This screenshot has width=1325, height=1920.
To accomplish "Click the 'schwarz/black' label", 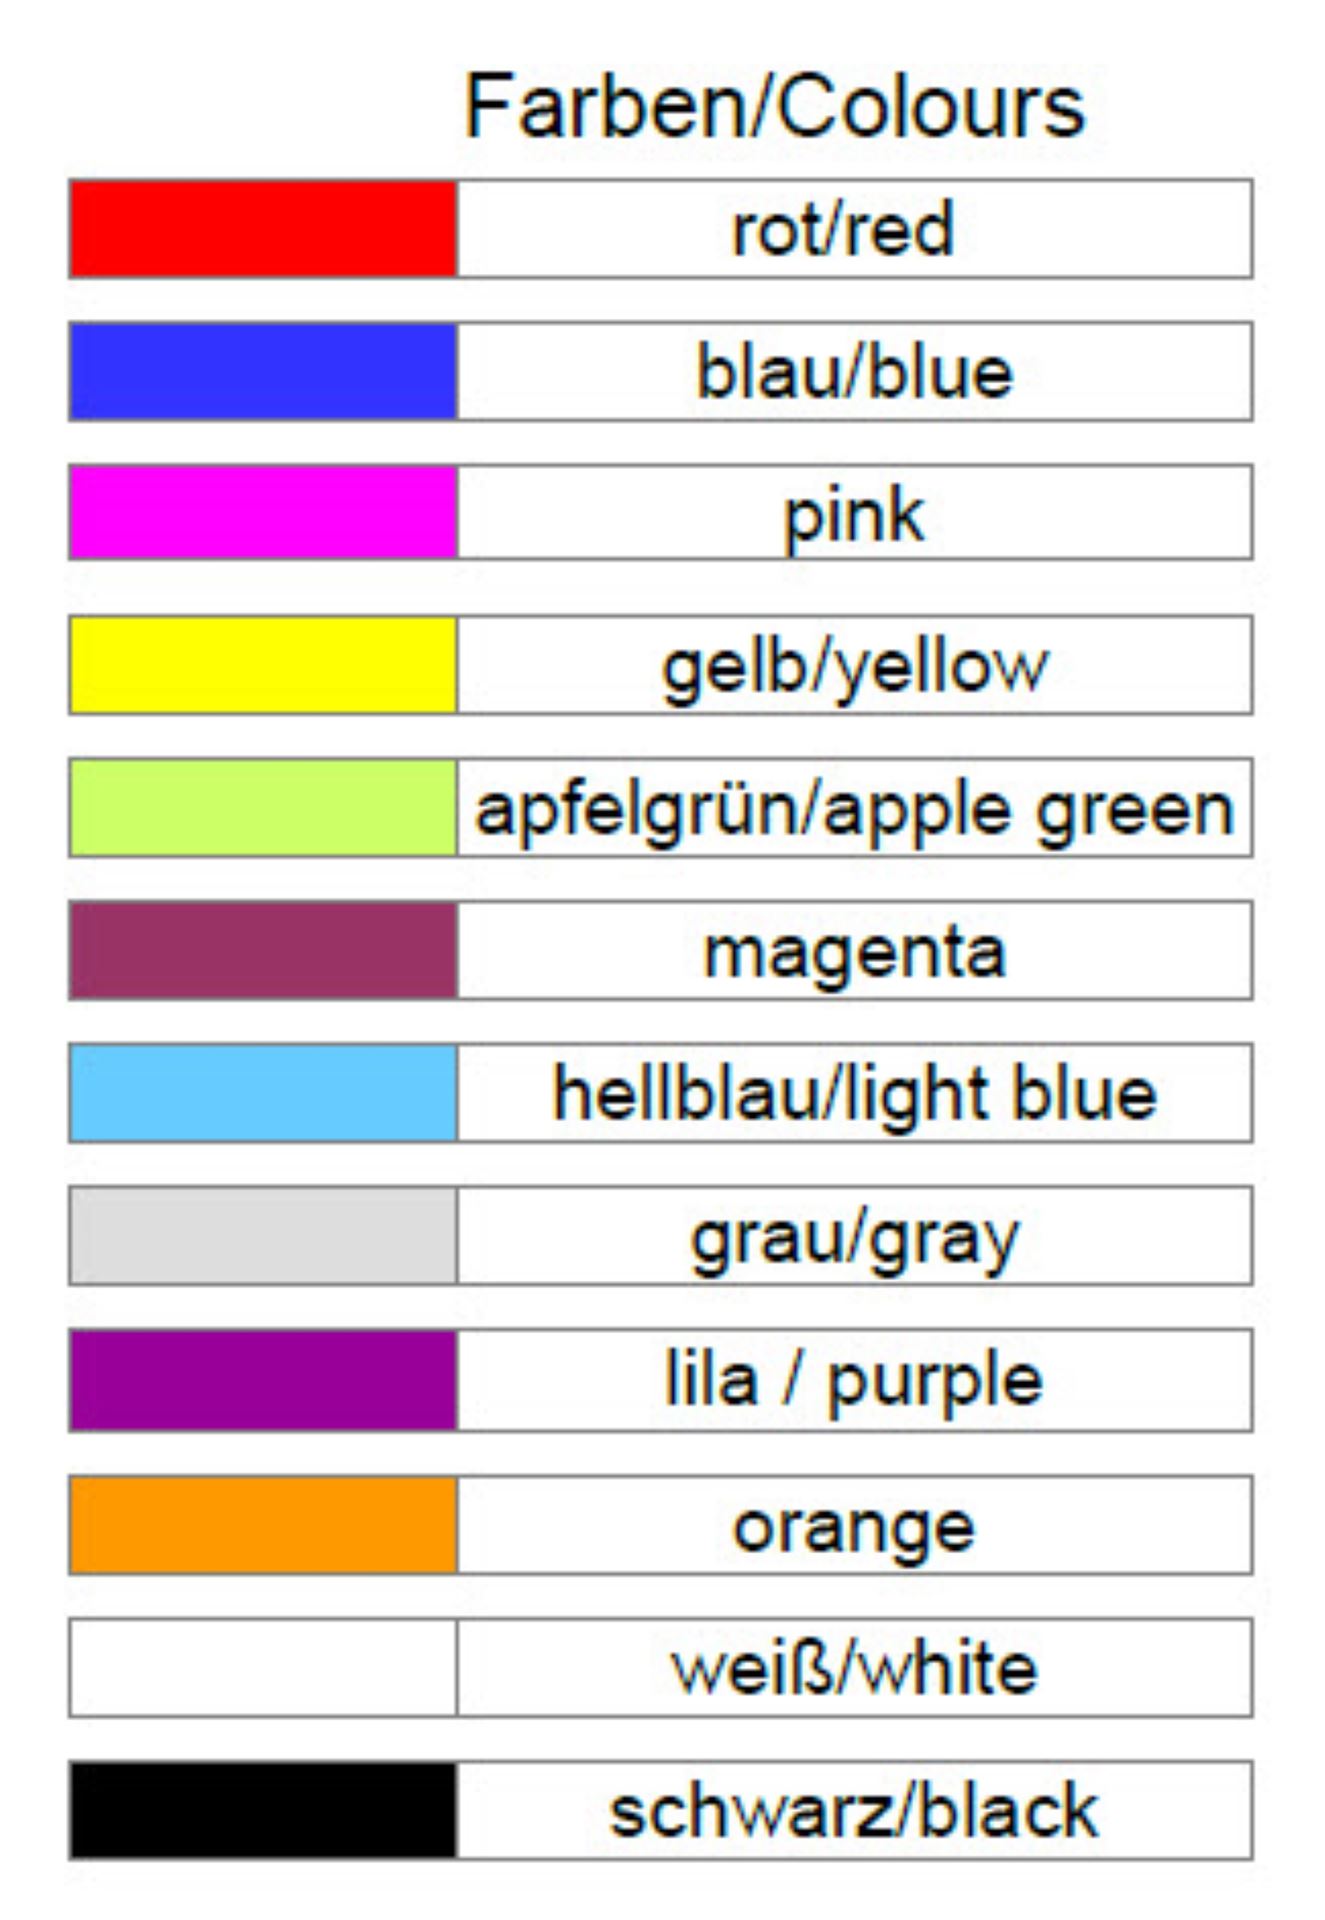I will pyautogui.click(x=855, y=1811).
